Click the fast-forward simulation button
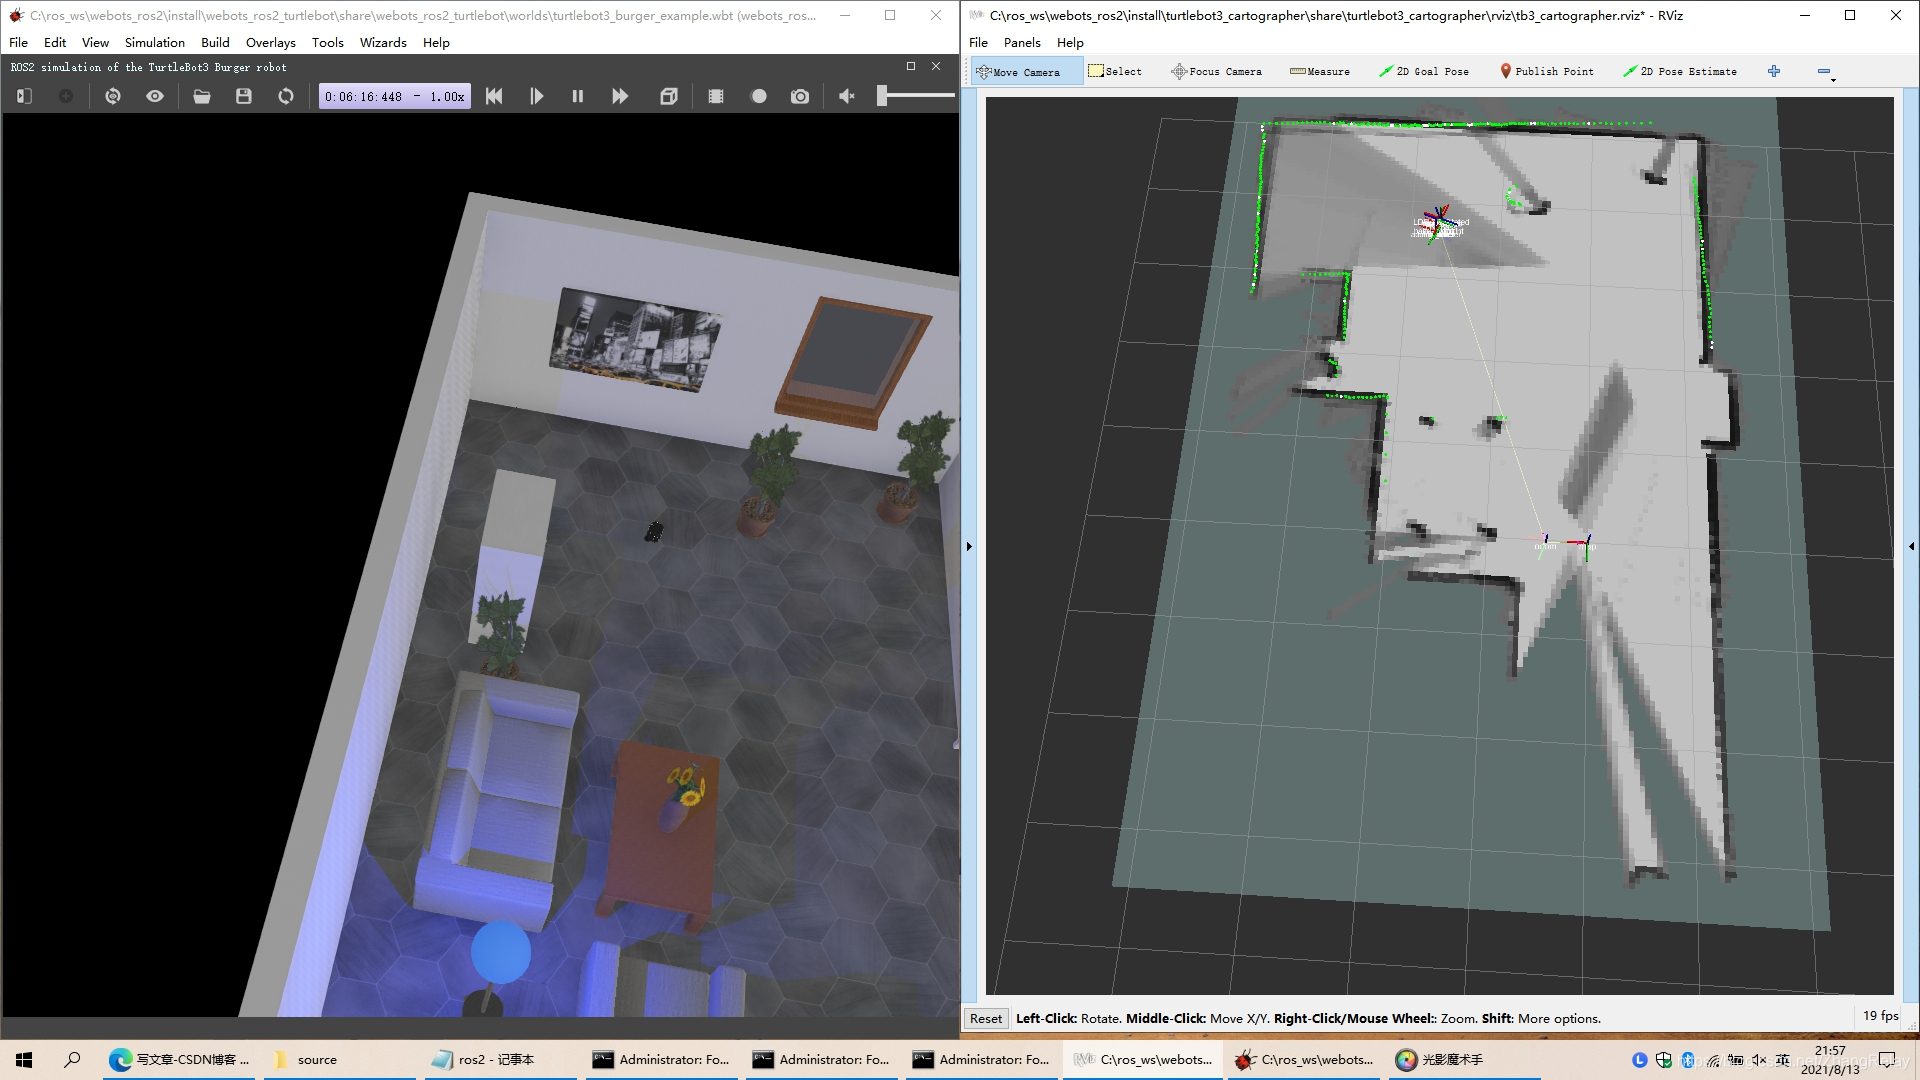Screen dimensions: 1920x1080 pyautogui.click(x=620, y=96)
